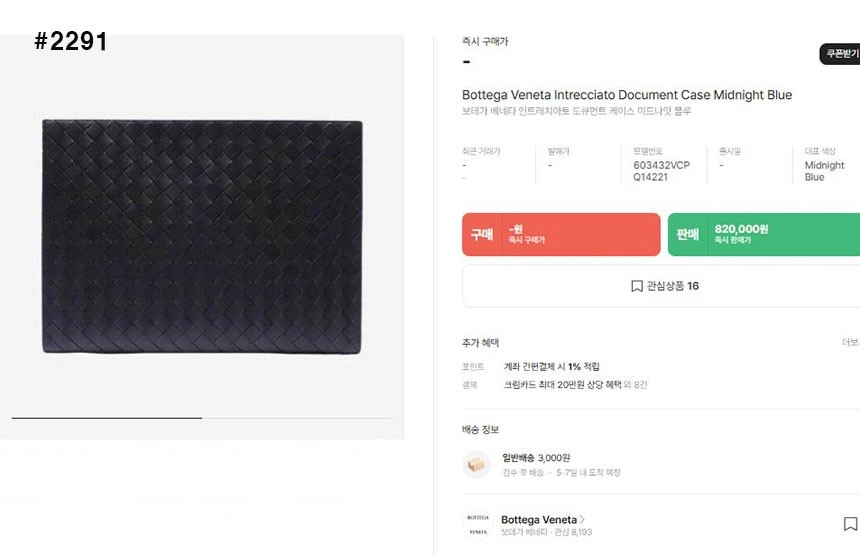Viewport: 860px width, 556px height.
Task: Click the shipping box icon
Action: tap(477, 464)
